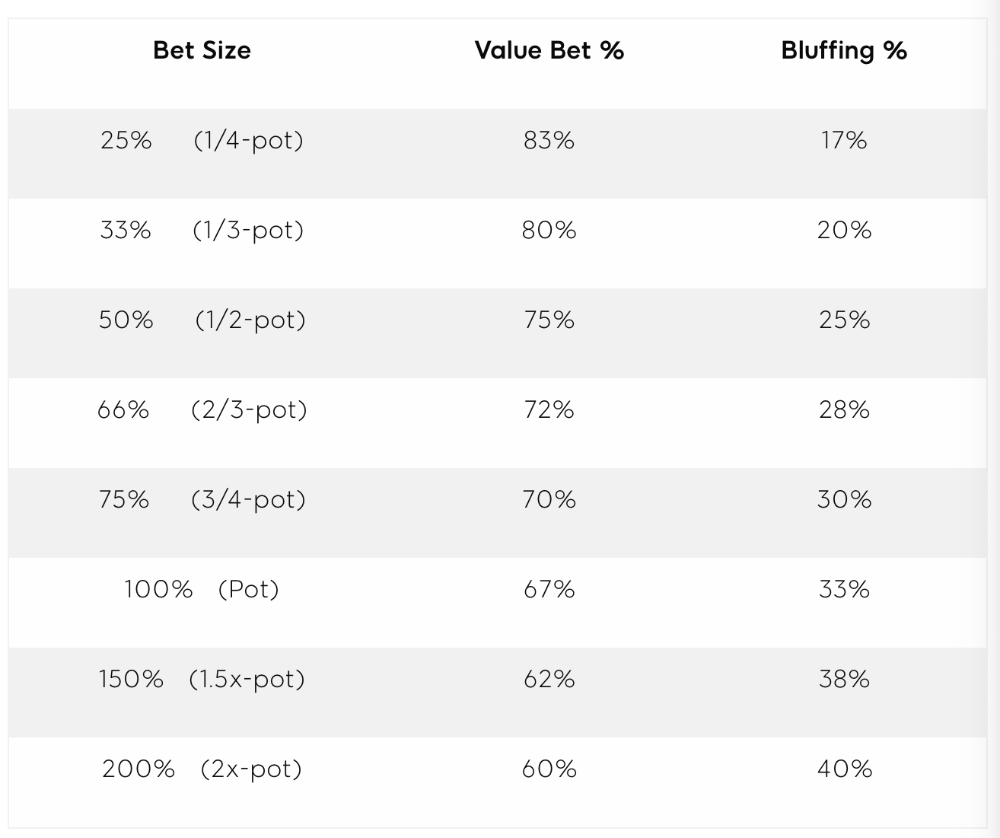Click the 80% value bet cell

tap(549, 230)
